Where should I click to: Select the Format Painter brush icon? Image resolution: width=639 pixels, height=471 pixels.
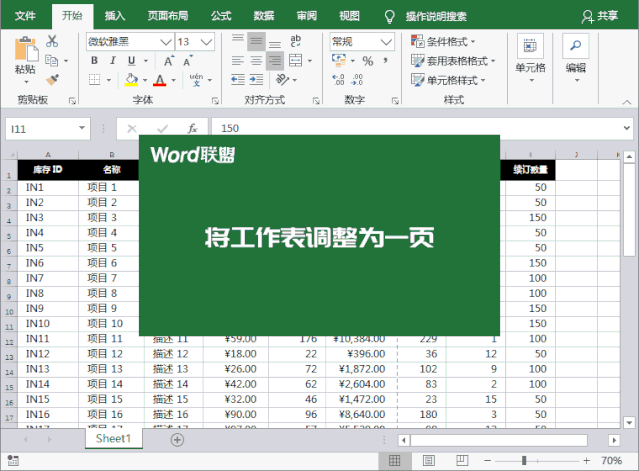tap(52, 79)
